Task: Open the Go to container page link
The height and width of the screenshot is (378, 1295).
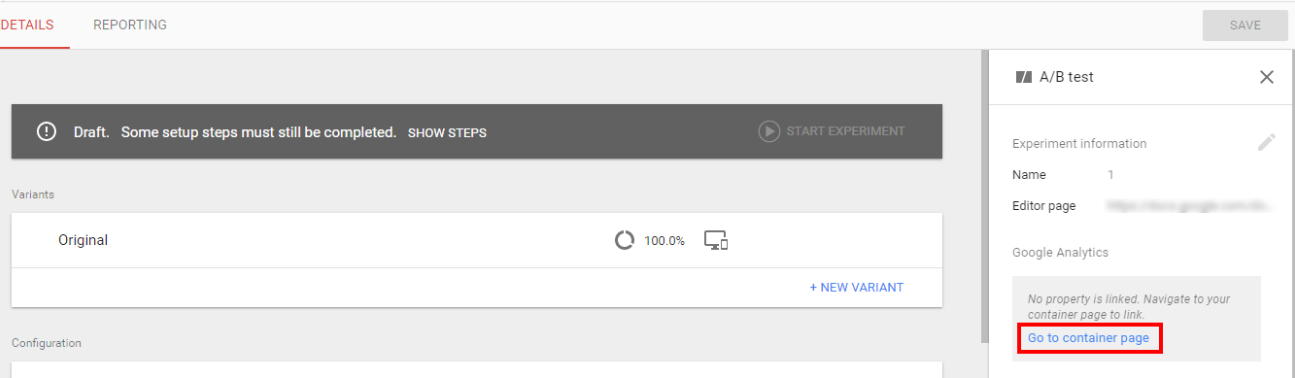Action: [x=1089, y=338]
